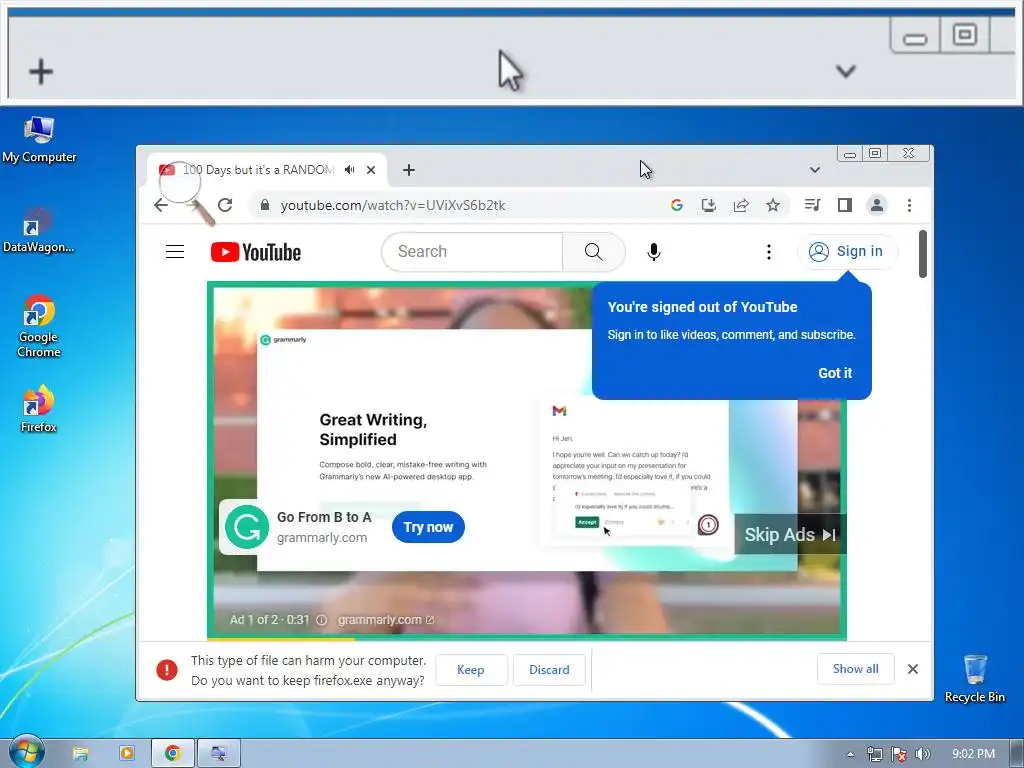Open My Computer desktop icon
Viewport: 1024px width, 768px height.
coord(39,140)
